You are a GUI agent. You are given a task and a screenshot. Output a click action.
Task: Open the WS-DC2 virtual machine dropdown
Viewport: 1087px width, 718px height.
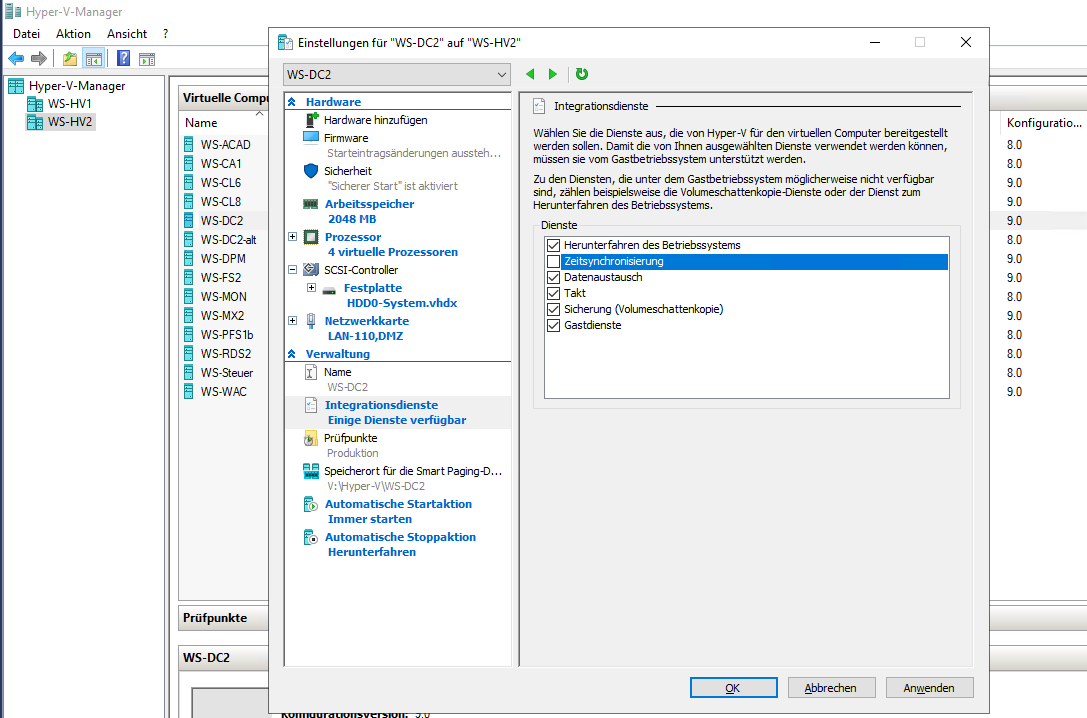(397, 74)
